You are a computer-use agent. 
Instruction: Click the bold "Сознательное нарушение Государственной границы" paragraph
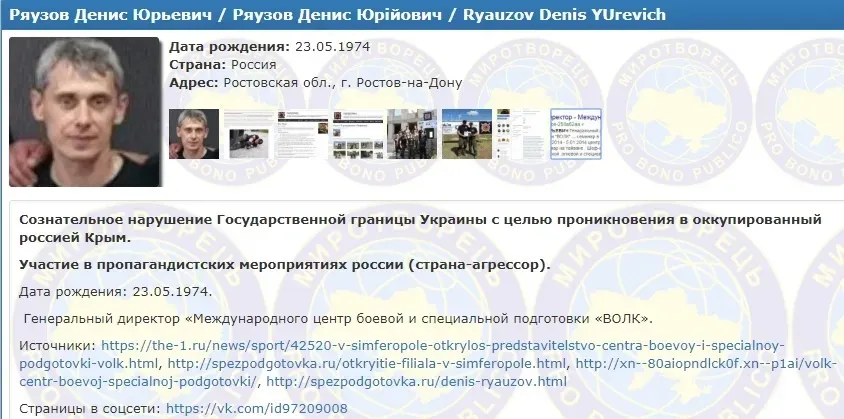pyautogui.click(x=420, y=228)
